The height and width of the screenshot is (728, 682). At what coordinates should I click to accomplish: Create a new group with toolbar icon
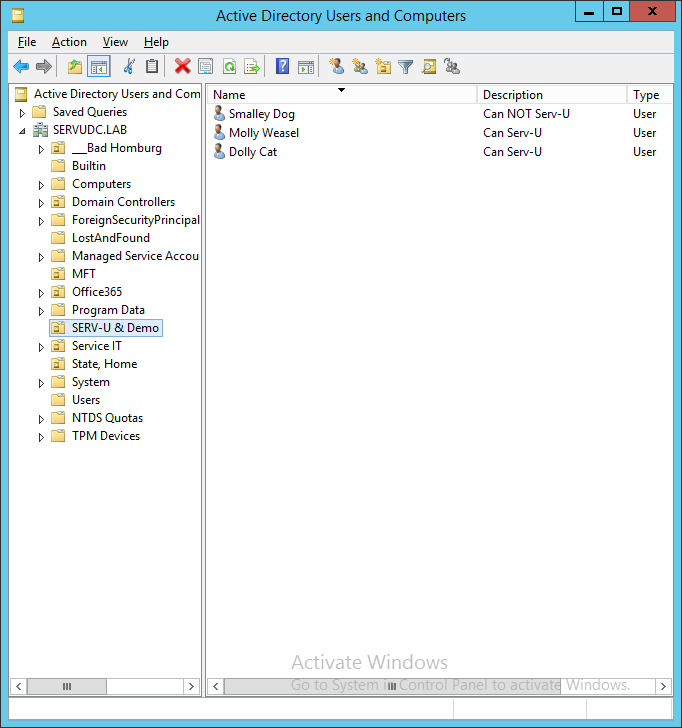pos(360,67)
